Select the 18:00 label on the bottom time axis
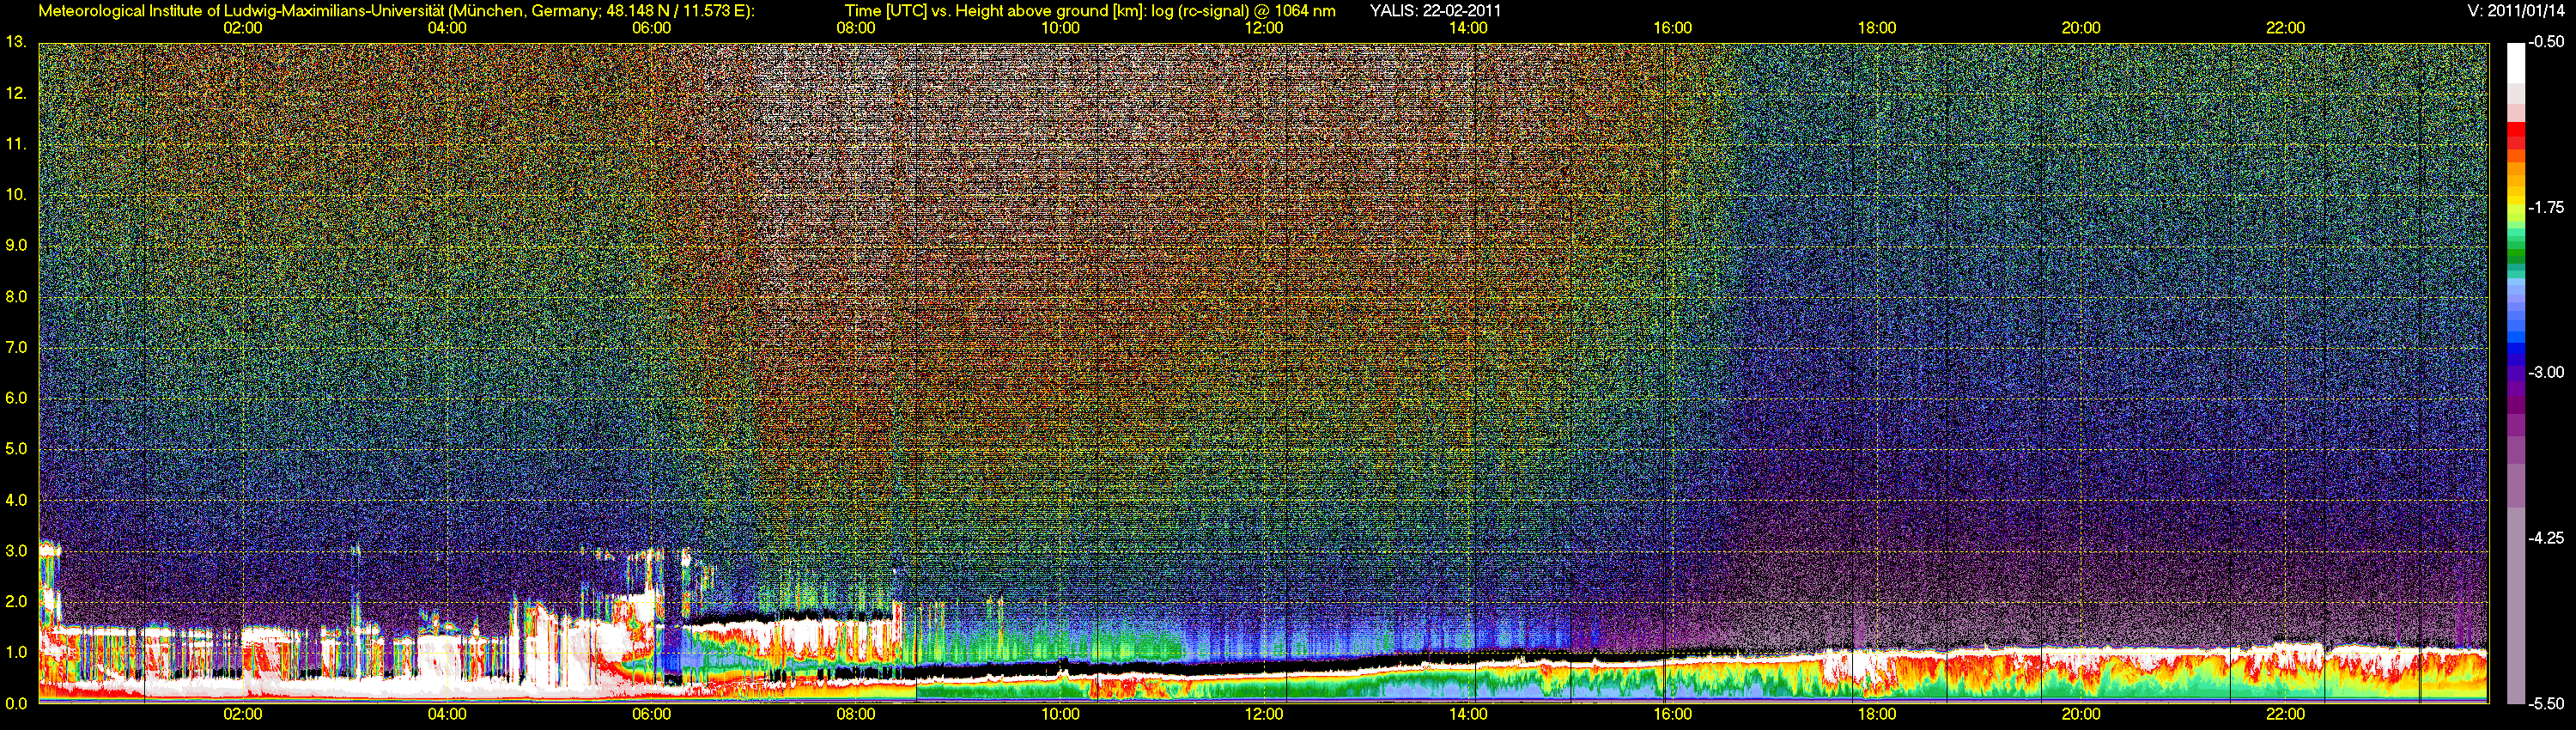This screenshot has height=730, width=2576. [1877, 715]
